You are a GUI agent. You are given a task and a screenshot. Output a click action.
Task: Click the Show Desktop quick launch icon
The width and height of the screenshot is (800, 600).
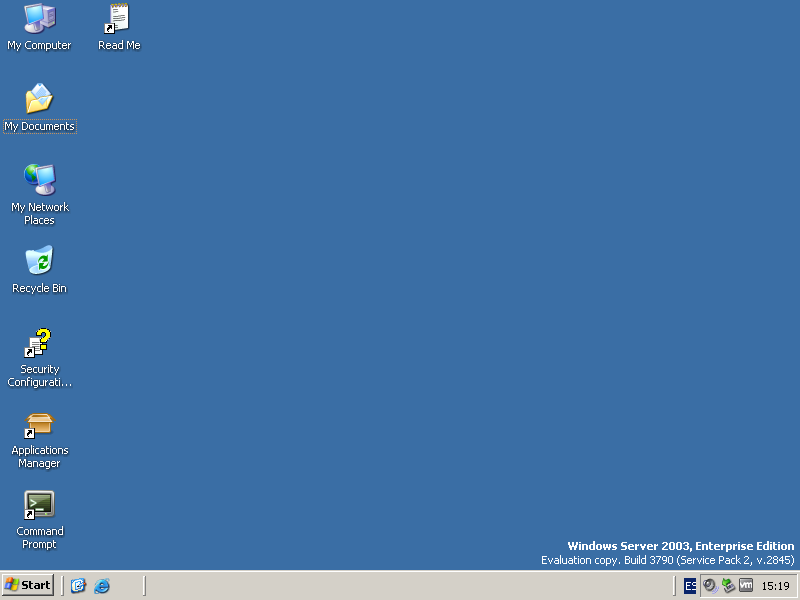[78, 585]
